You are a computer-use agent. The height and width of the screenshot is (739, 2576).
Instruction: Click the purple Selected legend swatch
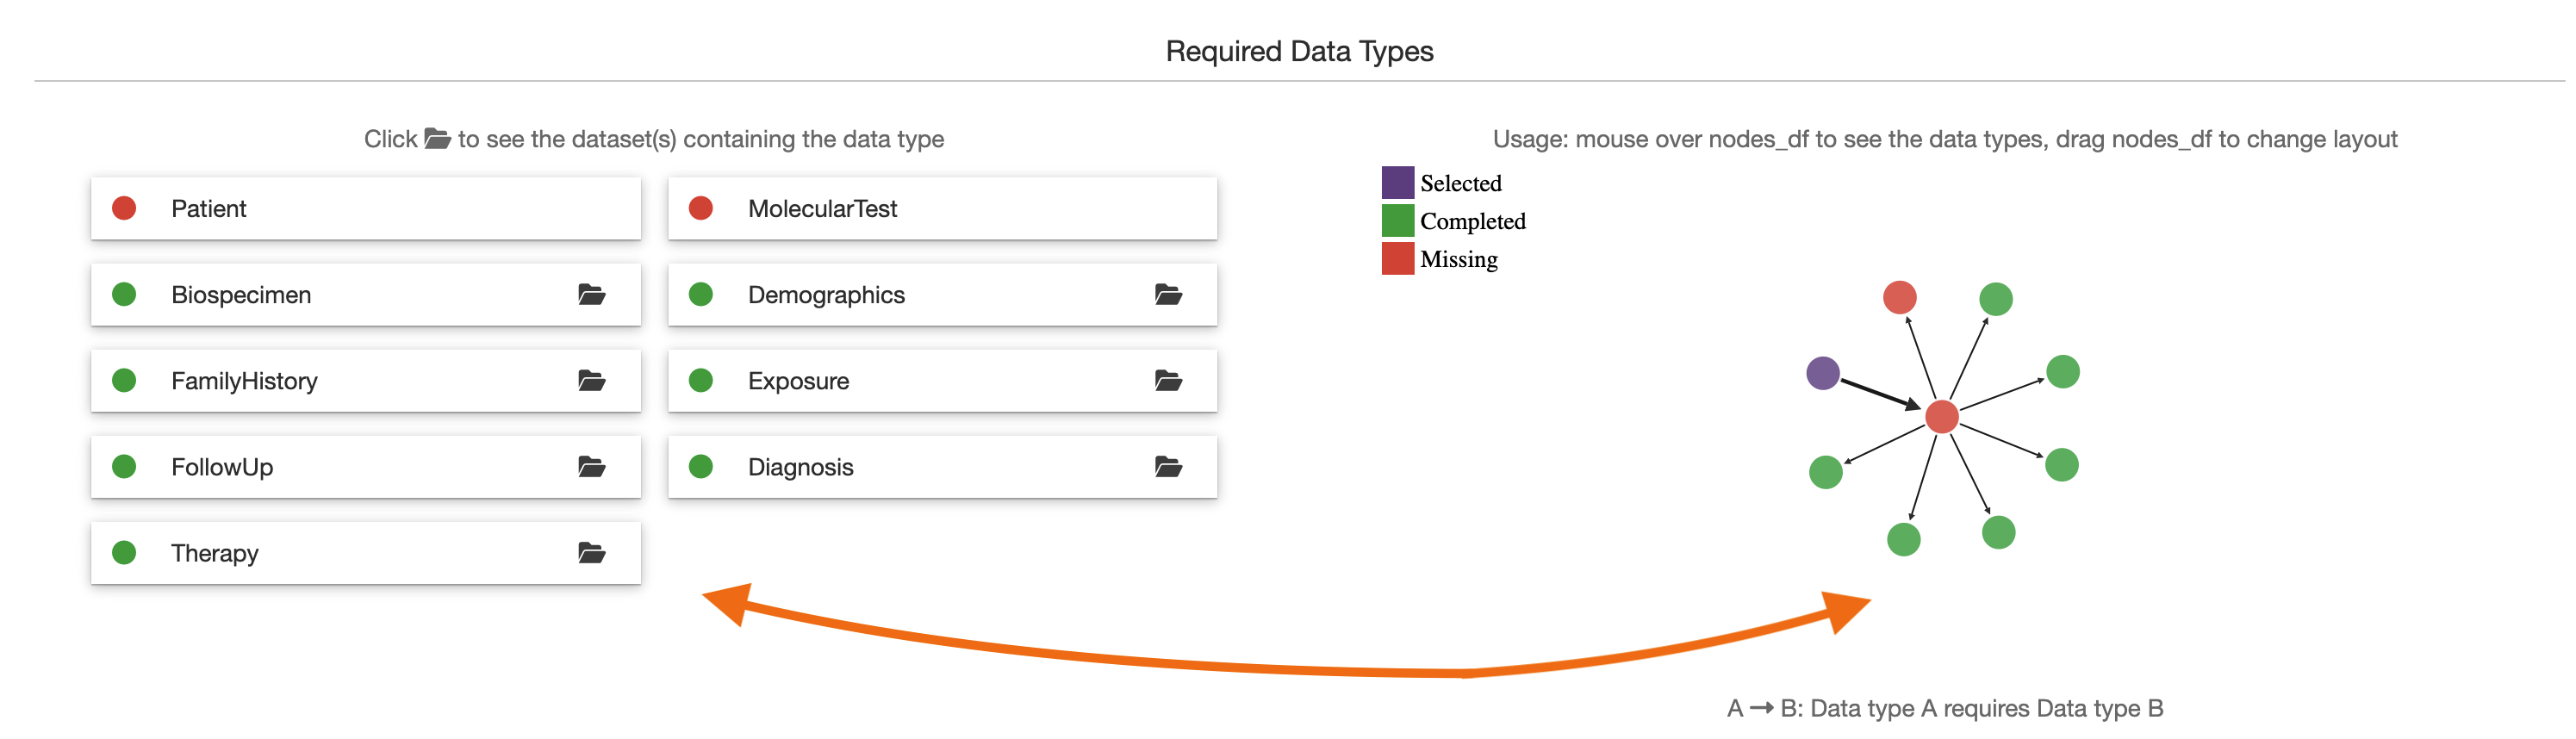pyautogui.click(x=1397, y=182)
